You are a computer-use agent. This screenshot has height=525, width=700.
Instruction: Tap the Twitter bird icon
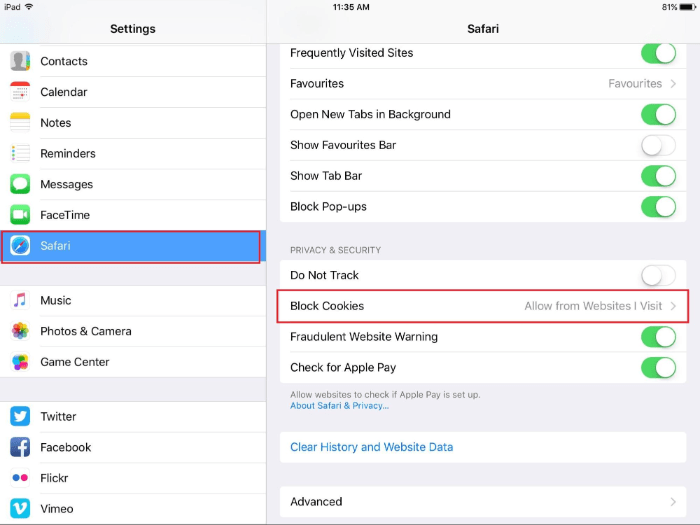point(20,416)
